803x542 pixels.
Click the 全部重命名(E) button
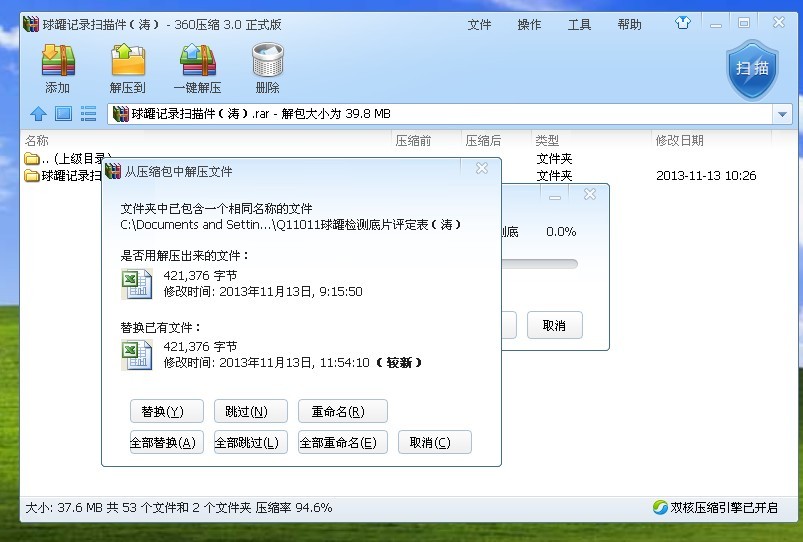tap(343, 442)
